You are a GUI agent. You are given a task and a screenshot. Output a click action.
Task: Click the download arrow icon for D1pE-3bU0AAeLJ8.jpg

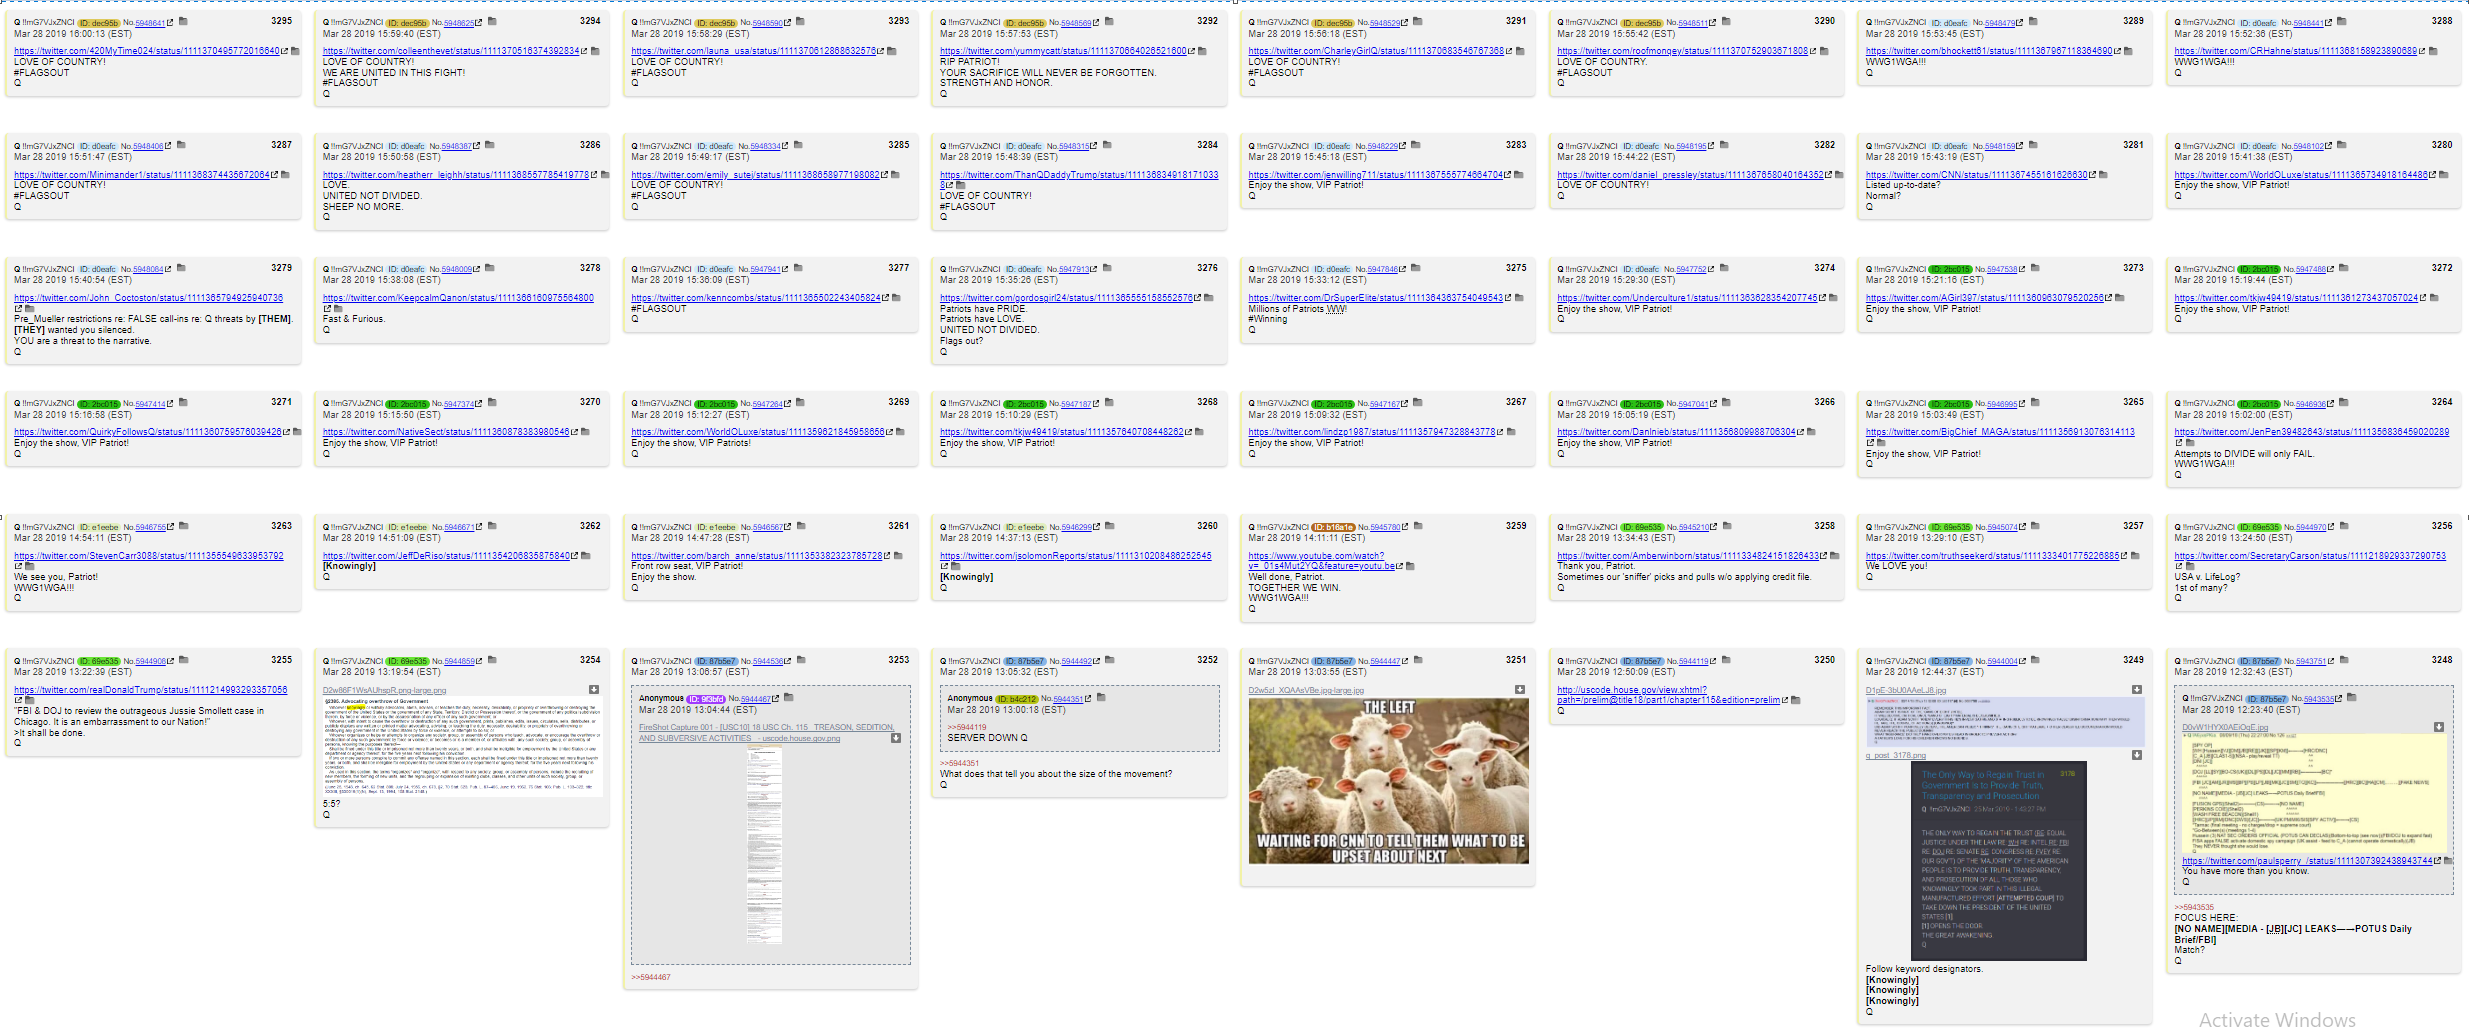(x=2137, y=690)
